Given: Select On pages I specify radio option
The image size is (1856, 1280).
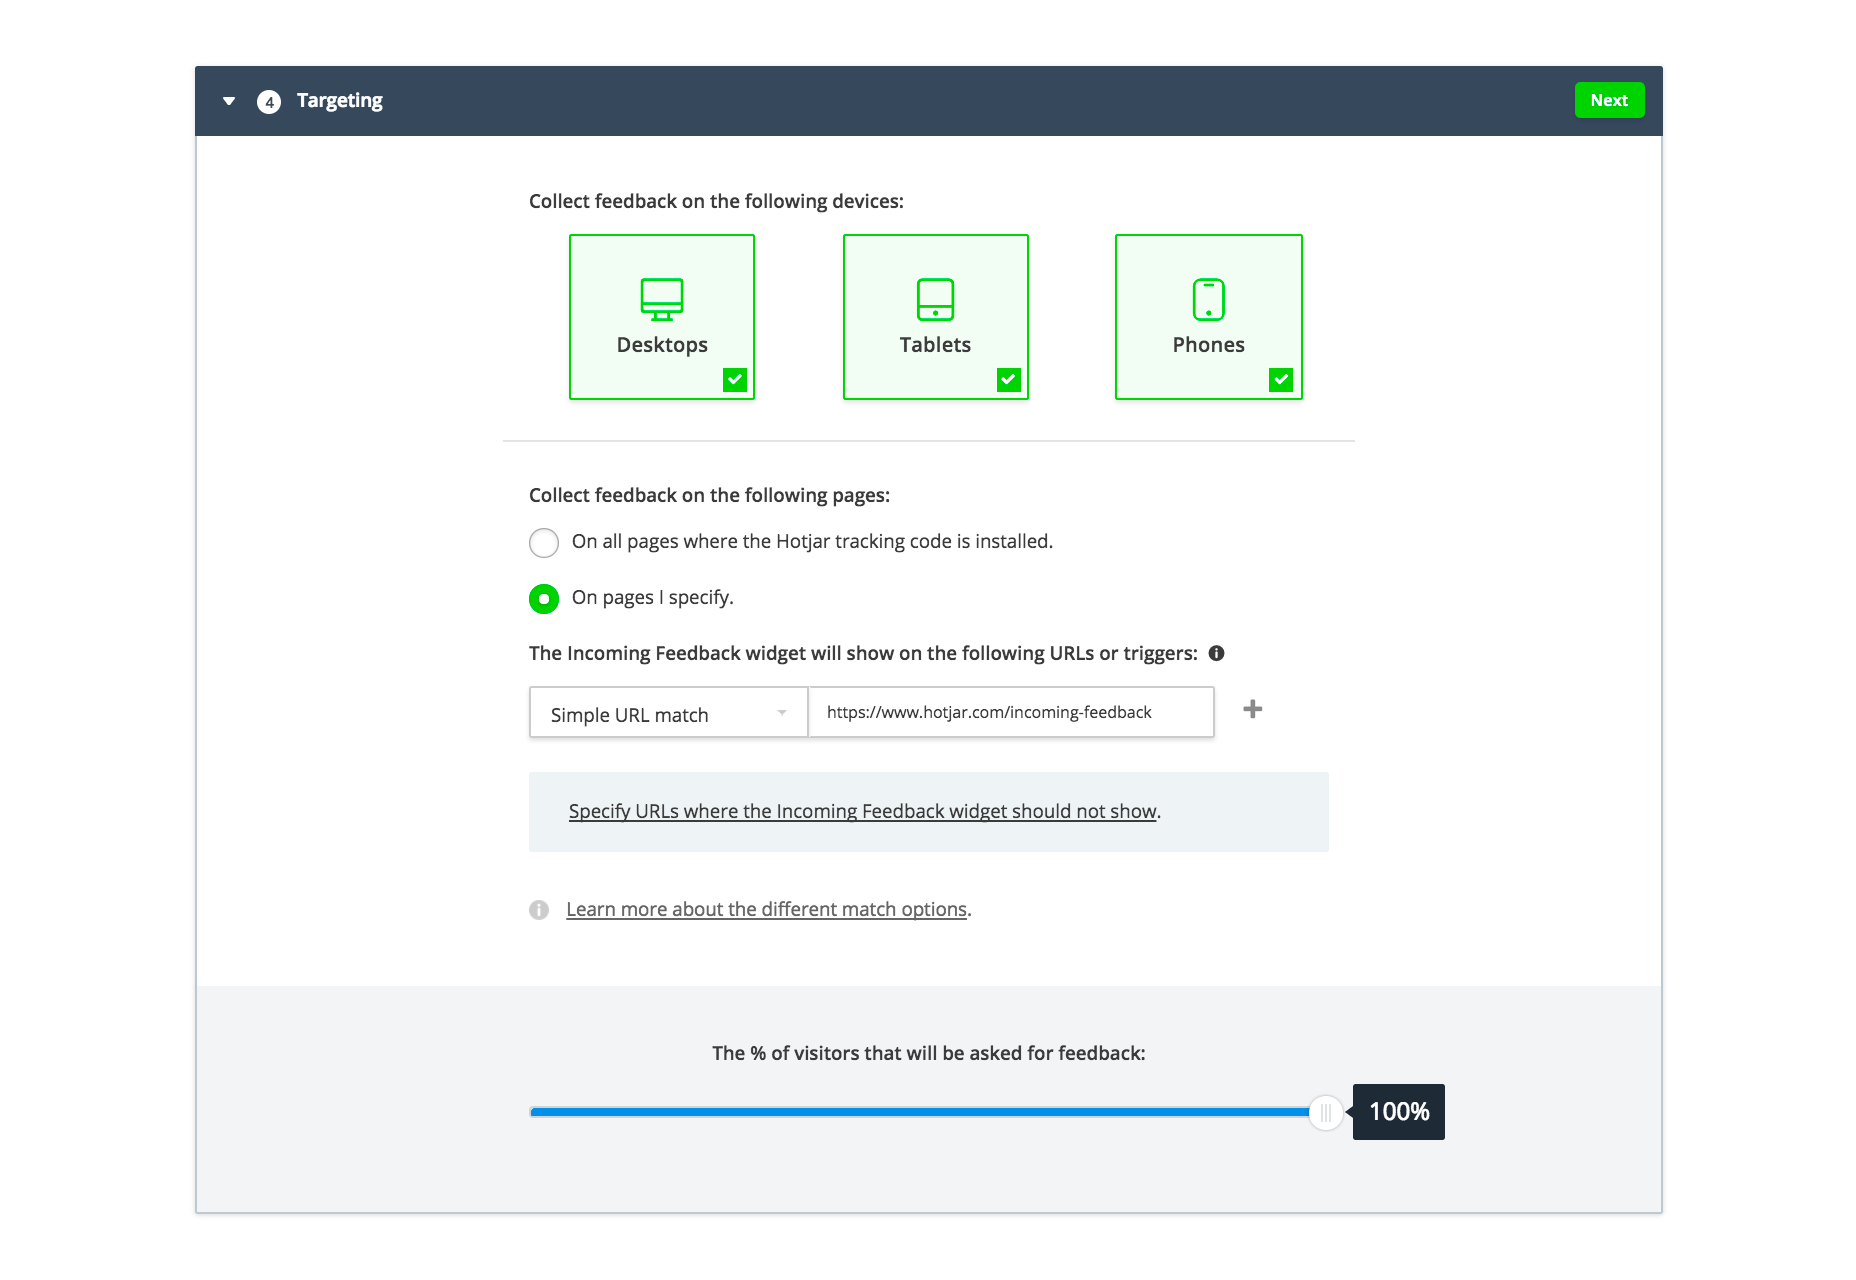Looking at the screenshot, I should pyautogui.click(x=544, y=599).
